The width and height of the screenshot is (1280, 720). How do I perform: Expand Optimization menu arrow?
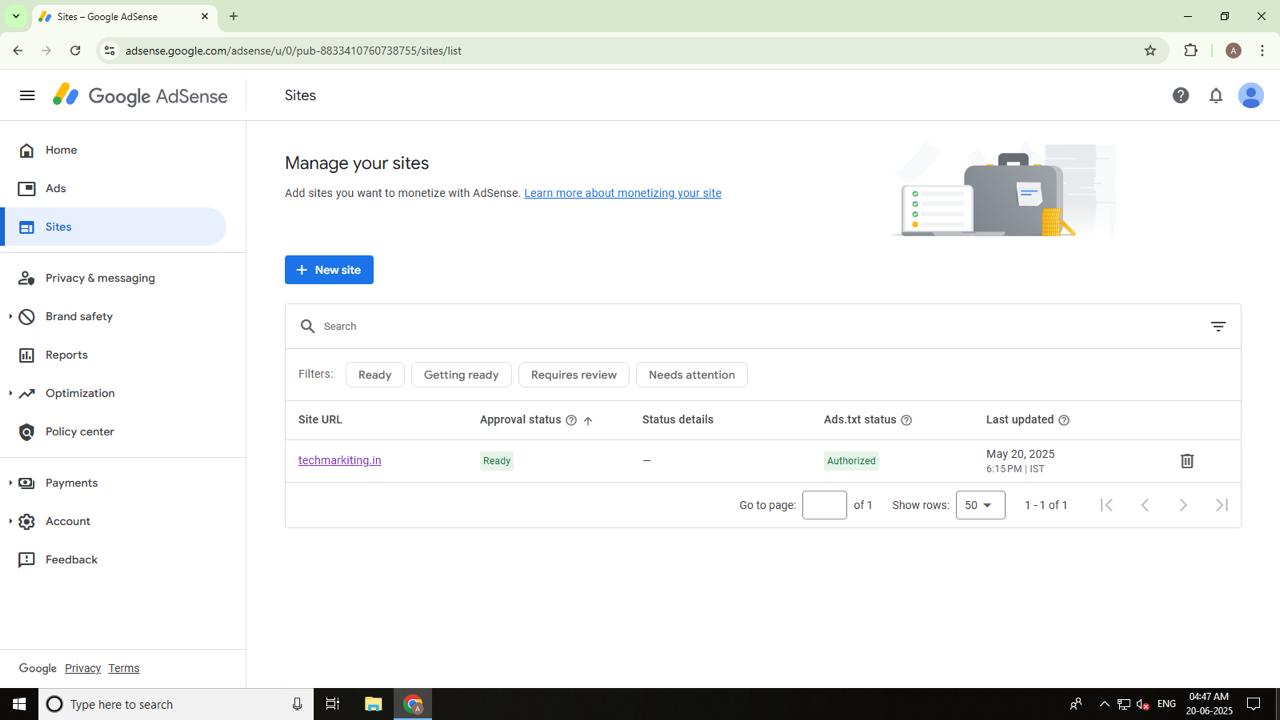[x=10, y=394]
